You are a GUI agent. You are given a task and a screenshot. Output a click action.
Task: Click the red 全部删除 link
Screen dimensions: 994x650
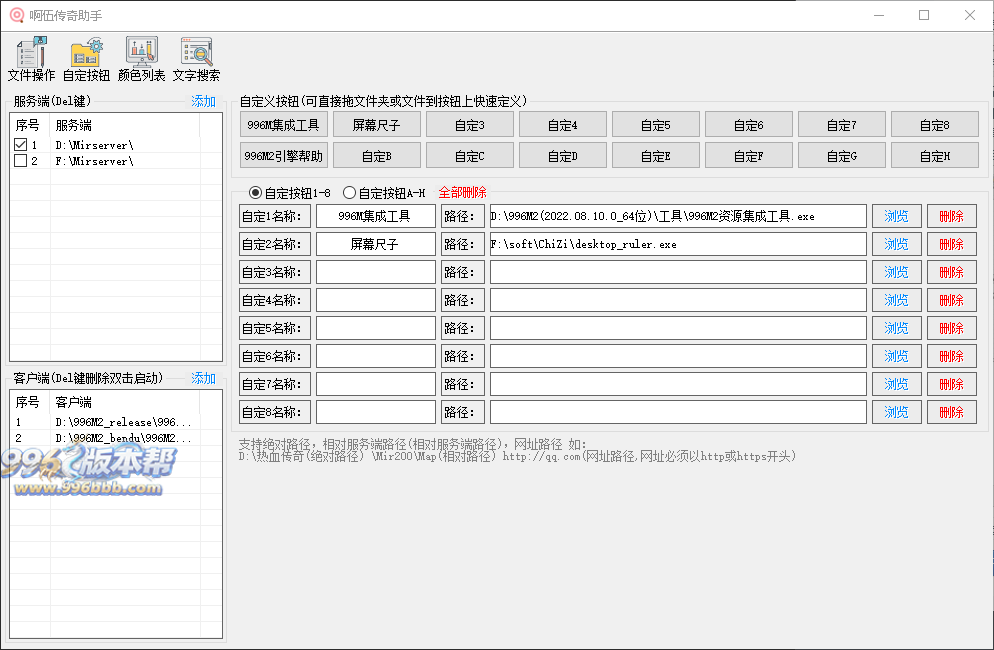point(462,192)
